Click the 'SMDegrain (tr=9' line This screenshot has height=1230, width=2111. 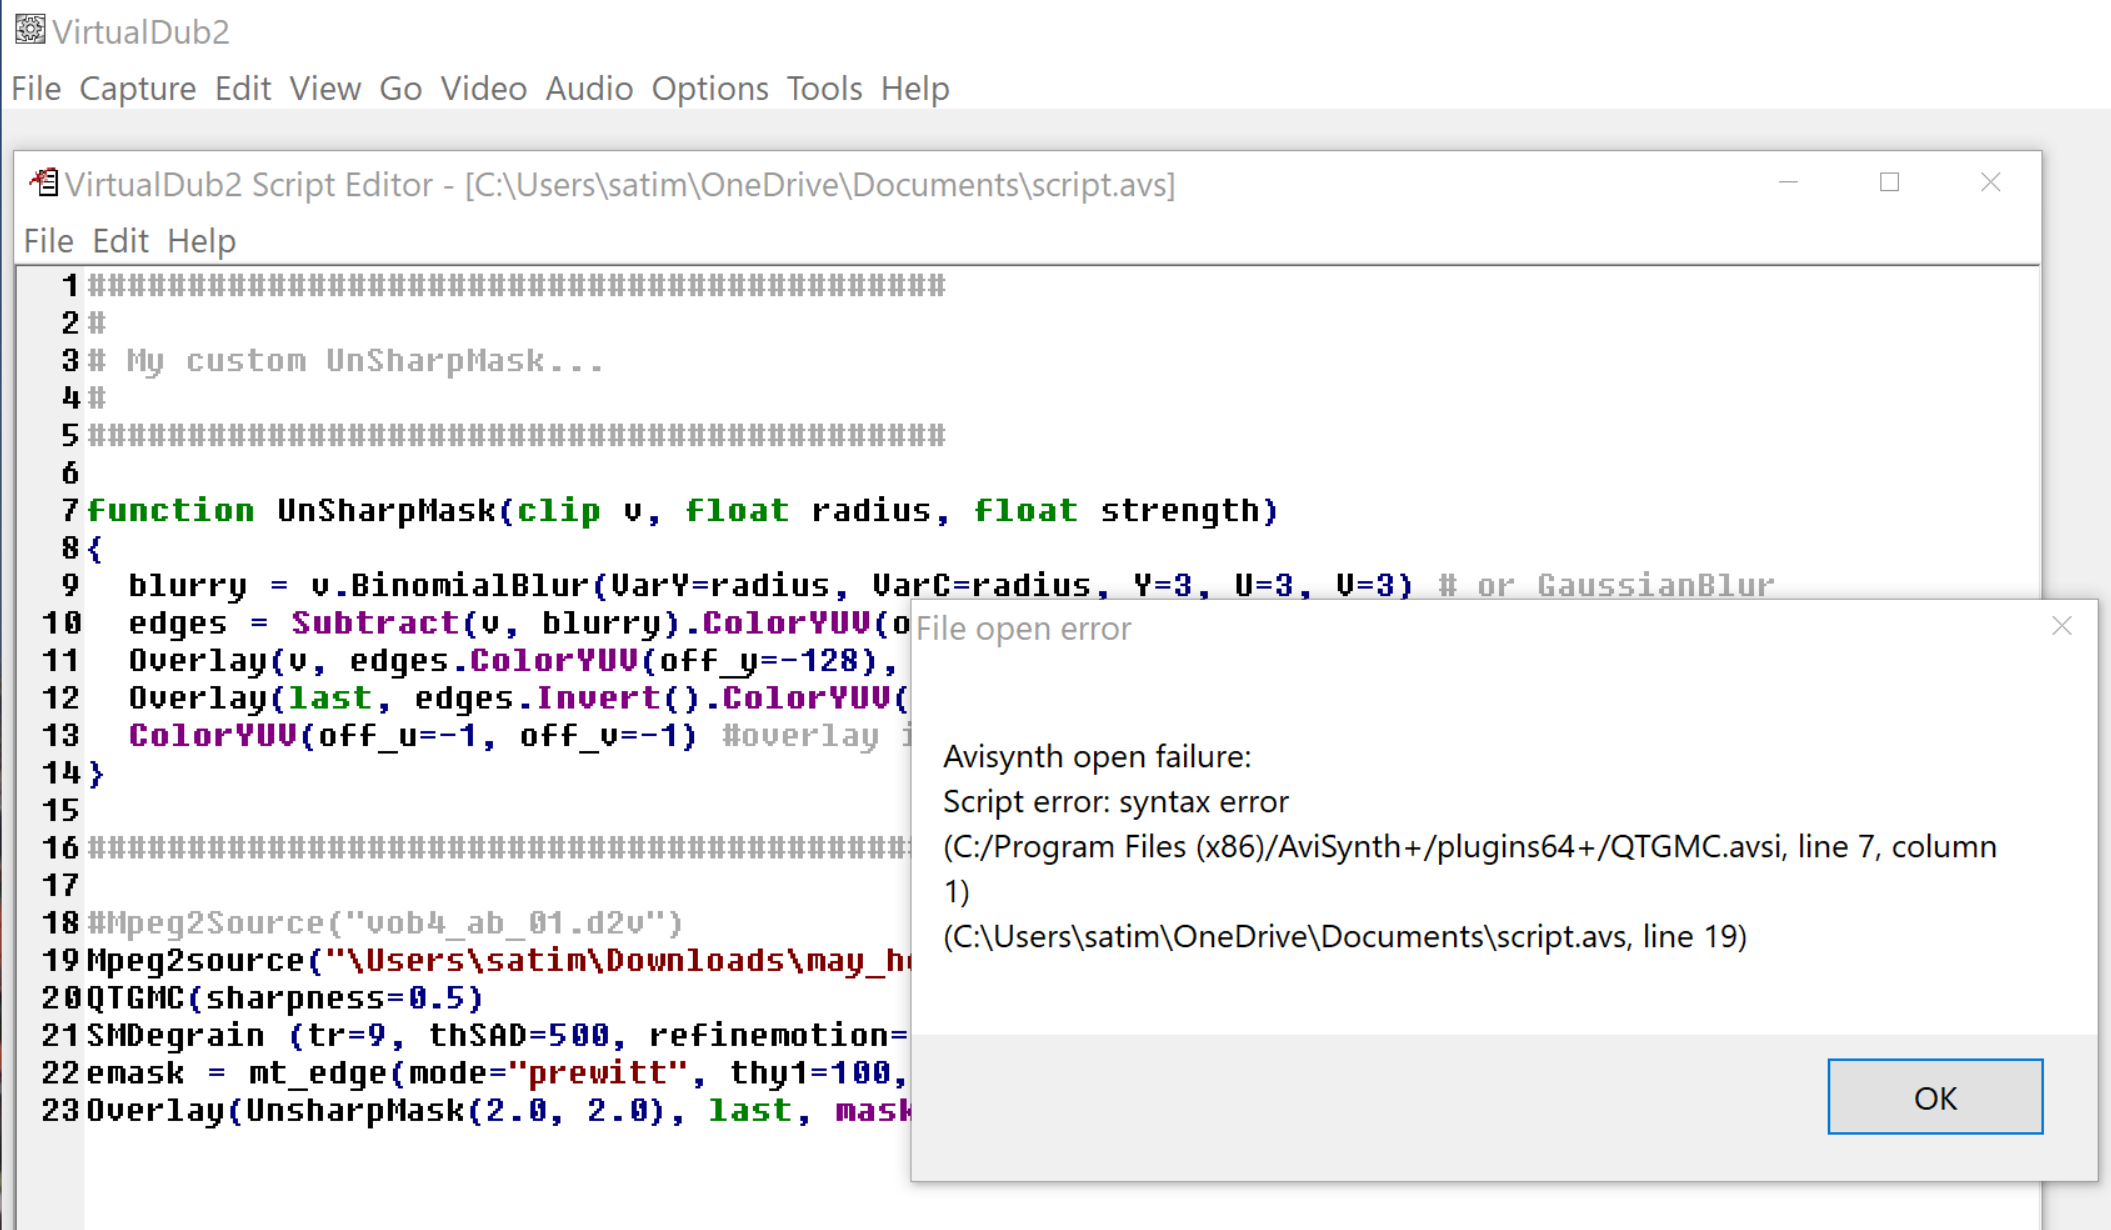point(498,1036)
